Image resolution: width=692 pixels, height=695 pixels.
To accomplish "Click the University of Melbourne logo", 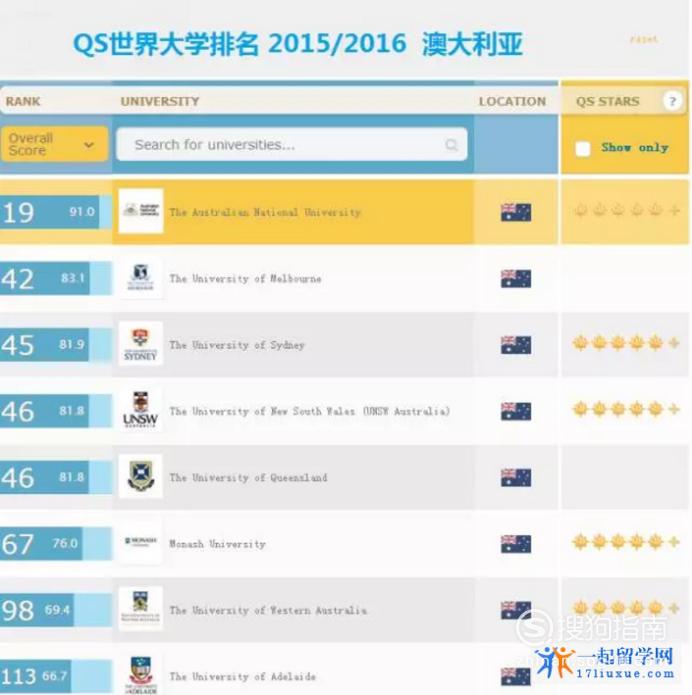I will [141, 277].
